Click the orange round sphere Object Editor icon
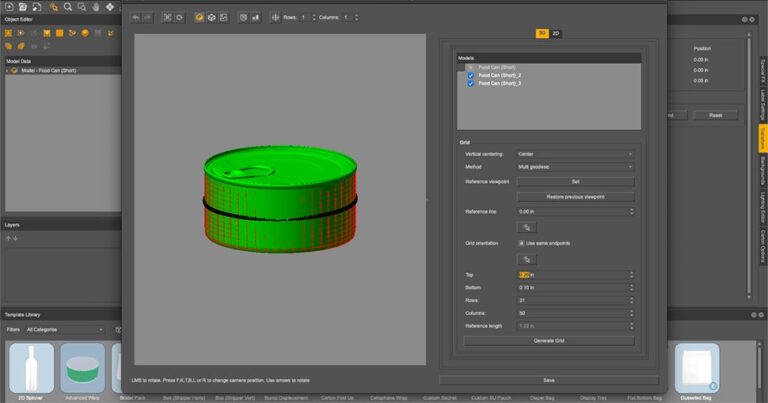 [85, 33]
